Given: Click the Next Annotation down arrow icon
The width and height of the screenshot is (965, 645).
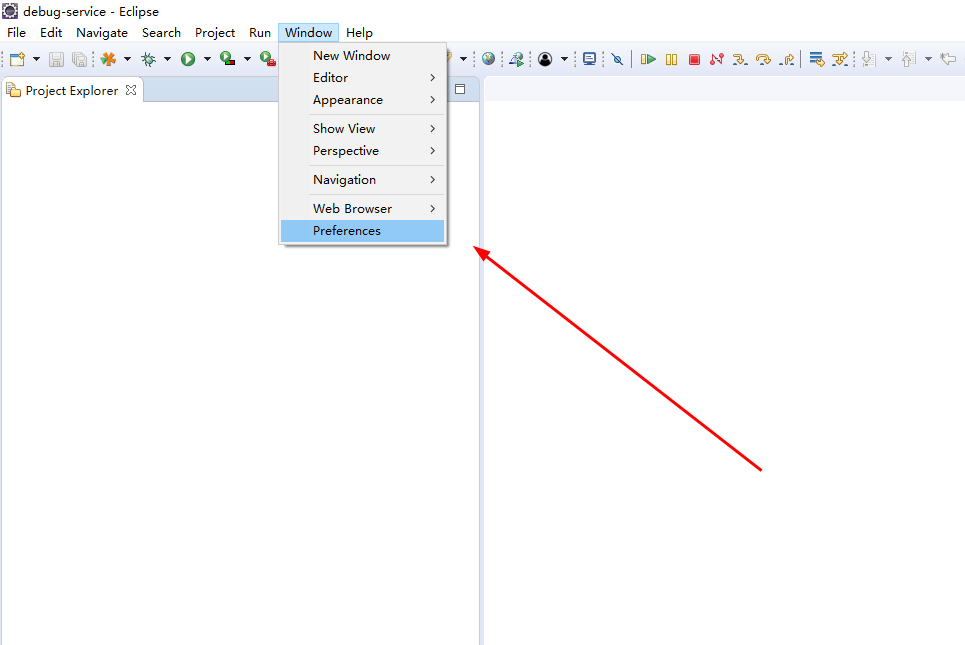Looking at the screenshot, I should coord(869,59).
